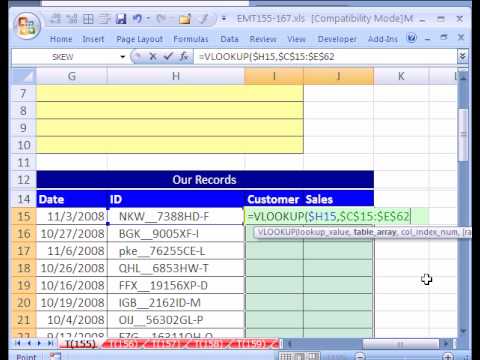Viewport: 480px width, 360px height.
Task: Select column H header
Action: 176,76
